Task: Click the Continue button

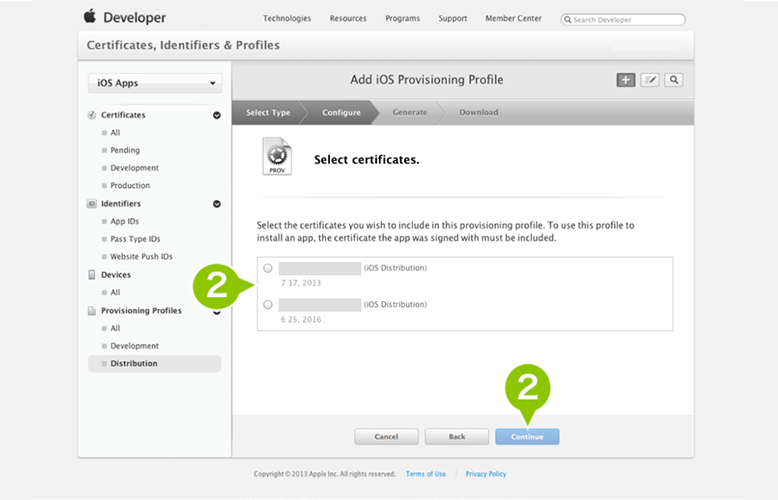Action: (x=527, y=437)
